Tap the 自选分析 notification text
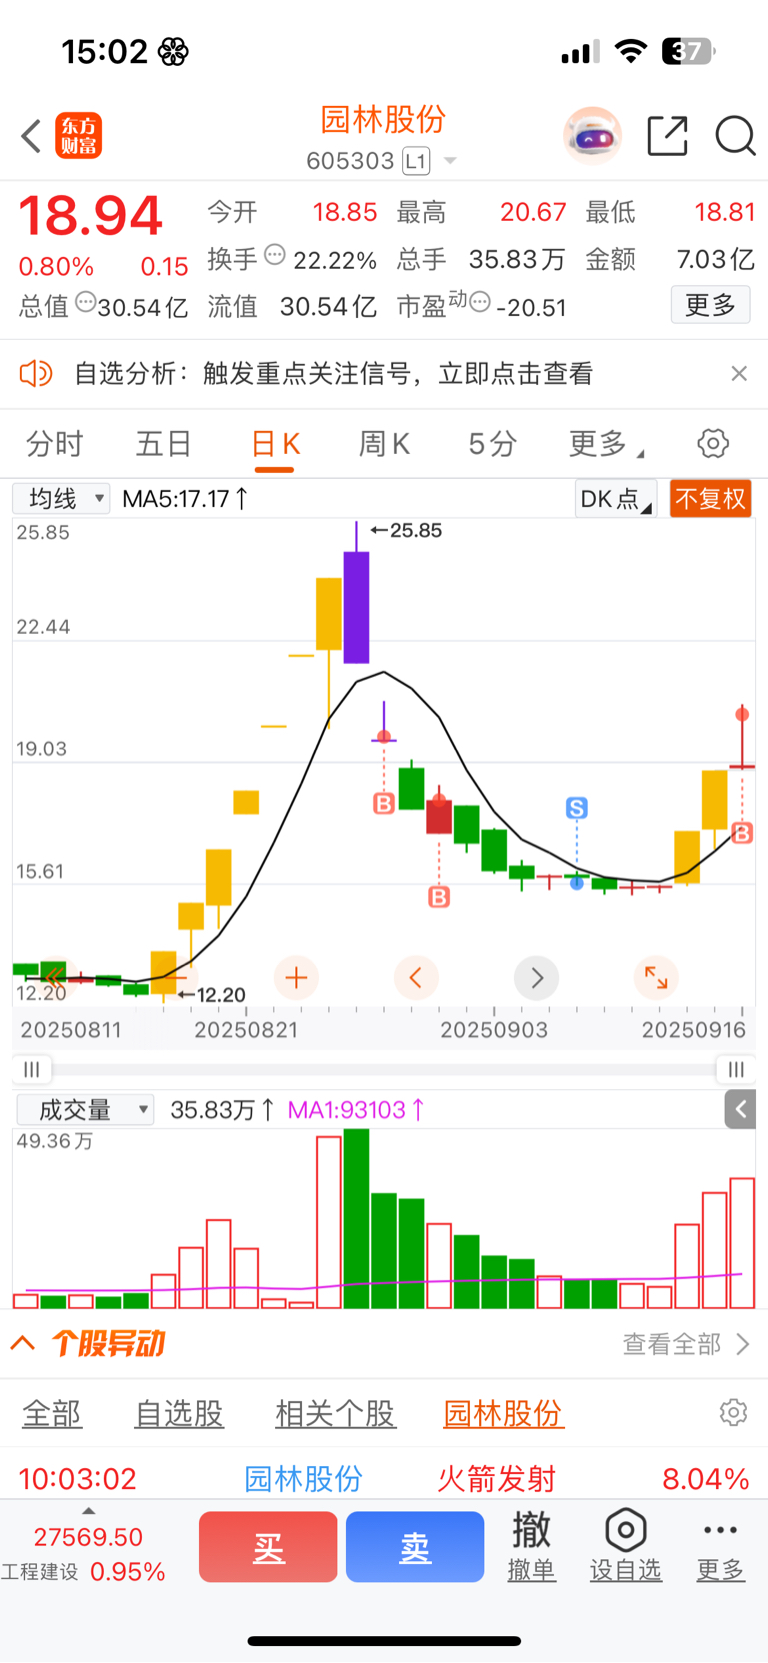 pos(334,374)
